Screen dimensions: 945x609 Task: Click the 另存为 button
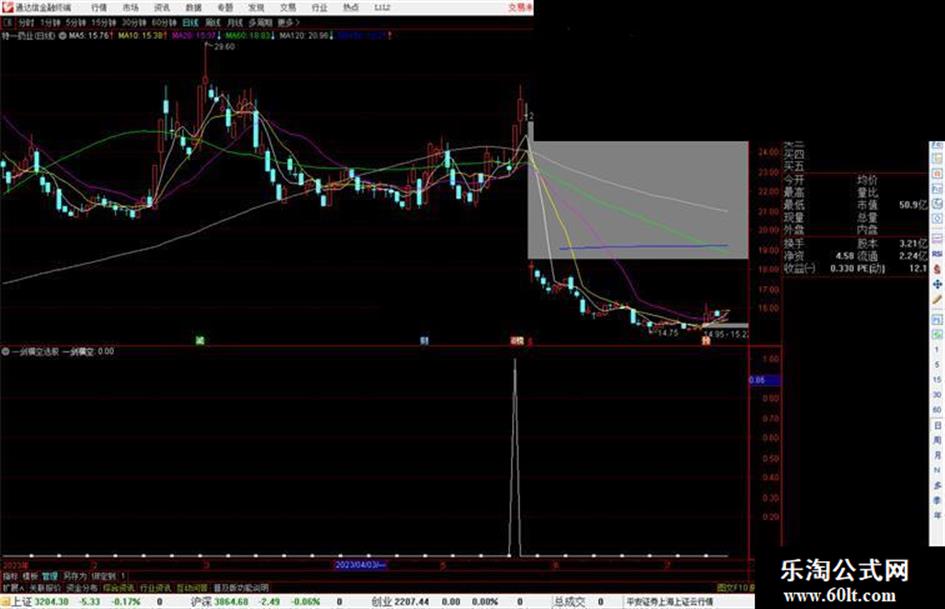pyautogui.click(x=75, y=576)
